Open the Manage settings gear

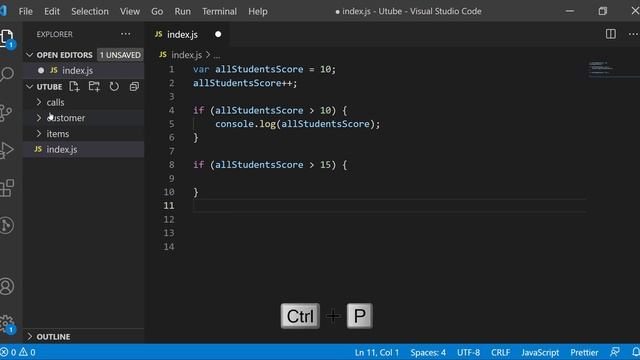(x=7, y=324)
